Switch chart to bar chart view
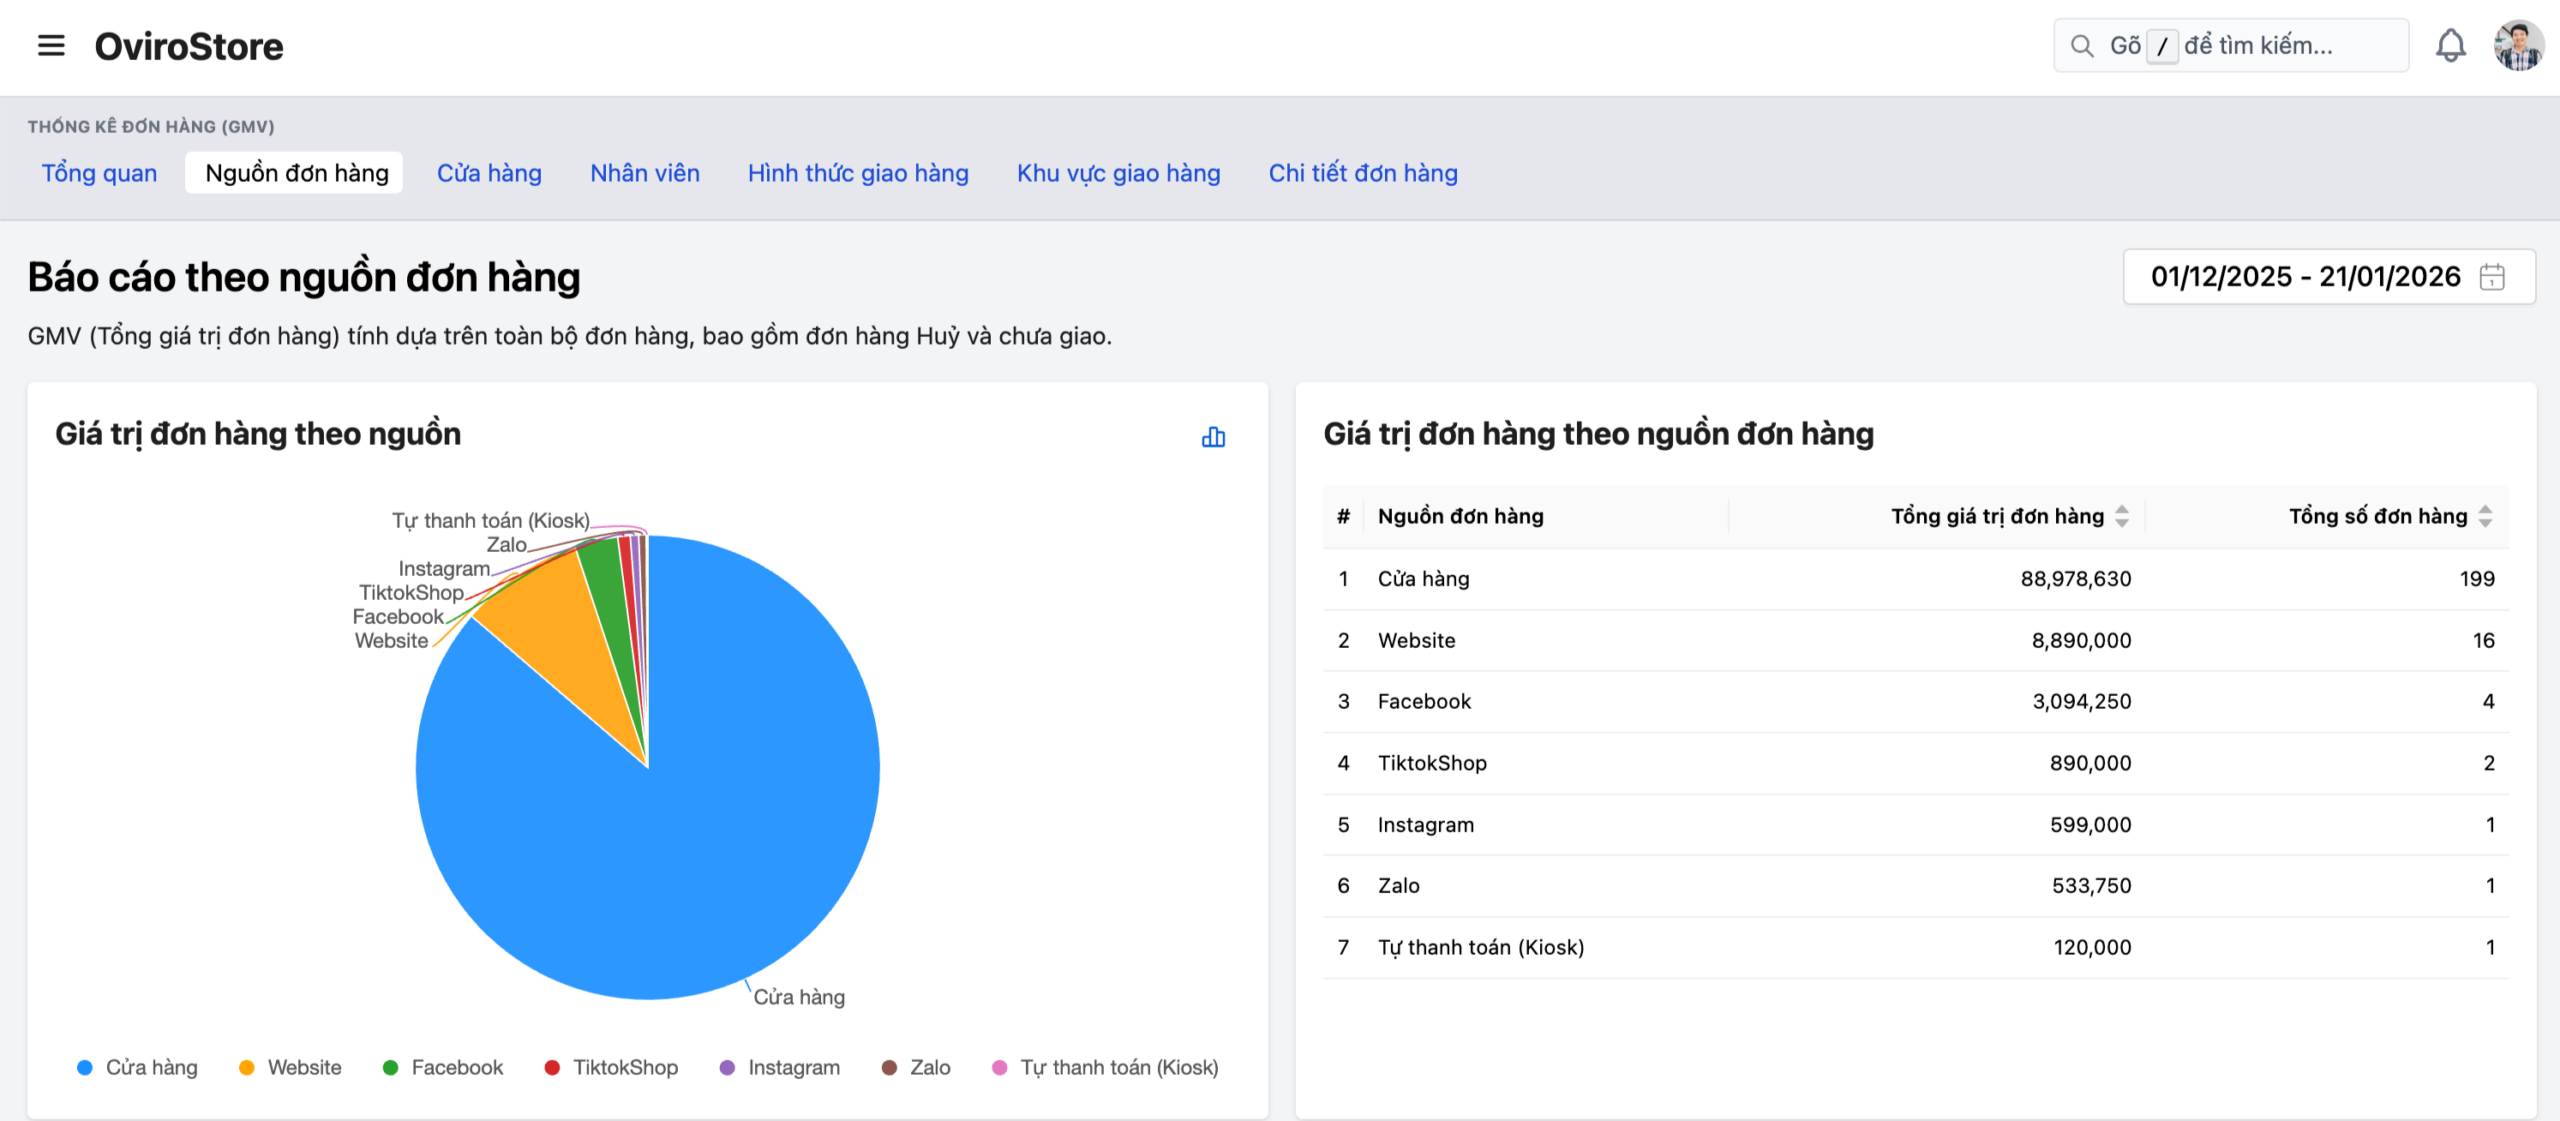This screenshot has width=2560, height=1121. (1213, 437)
